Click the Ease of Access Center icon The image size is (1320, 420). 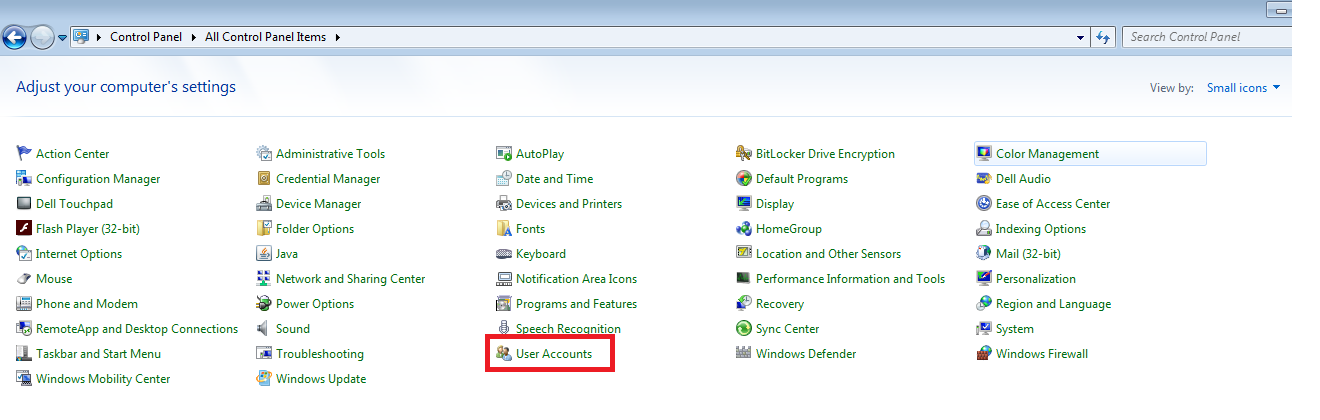tap(984, 203)
